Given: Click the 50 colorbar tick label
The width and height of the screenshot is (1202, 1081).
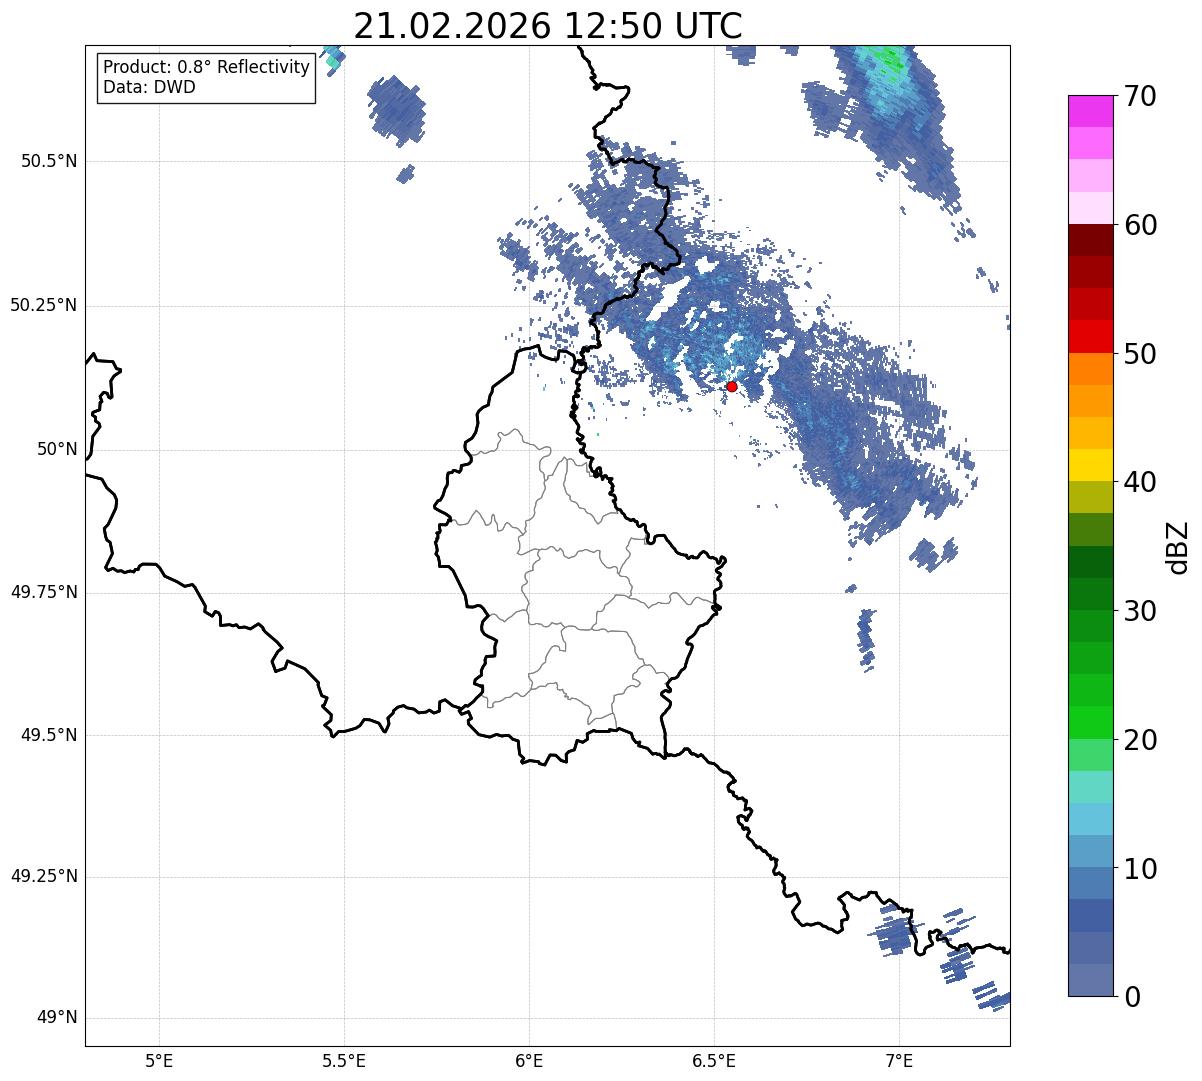Looking at the screenshot, I should pos(1140,354).
